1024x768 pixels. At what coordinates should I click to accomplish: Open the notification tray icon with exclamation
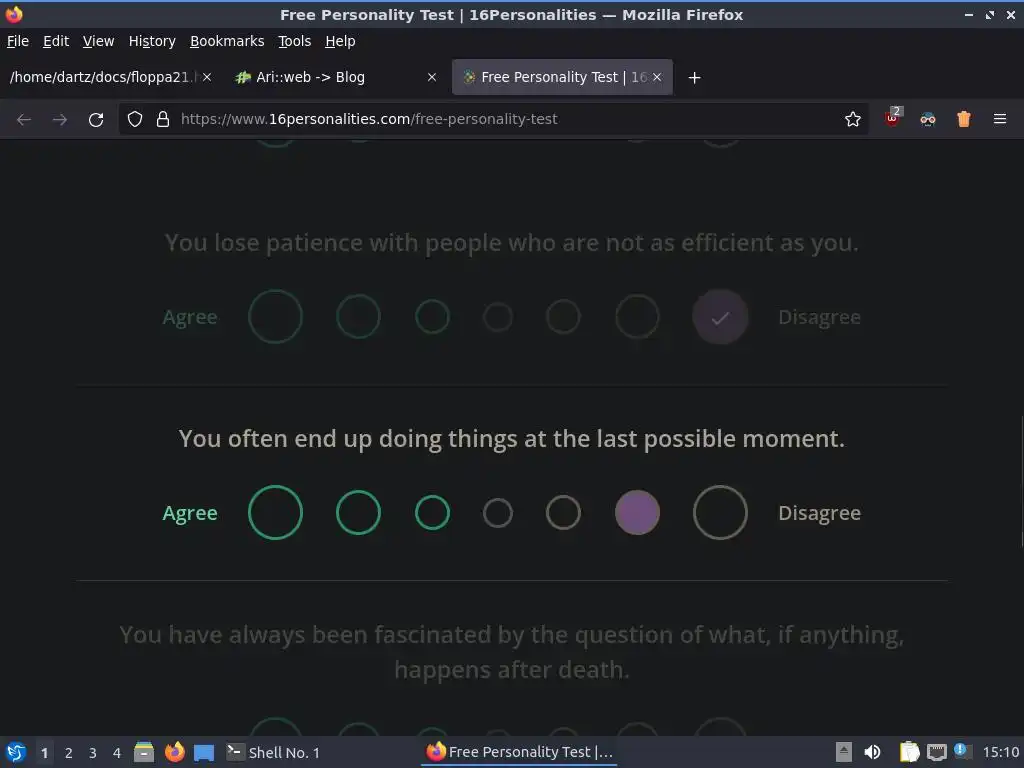tap(961, 751)
